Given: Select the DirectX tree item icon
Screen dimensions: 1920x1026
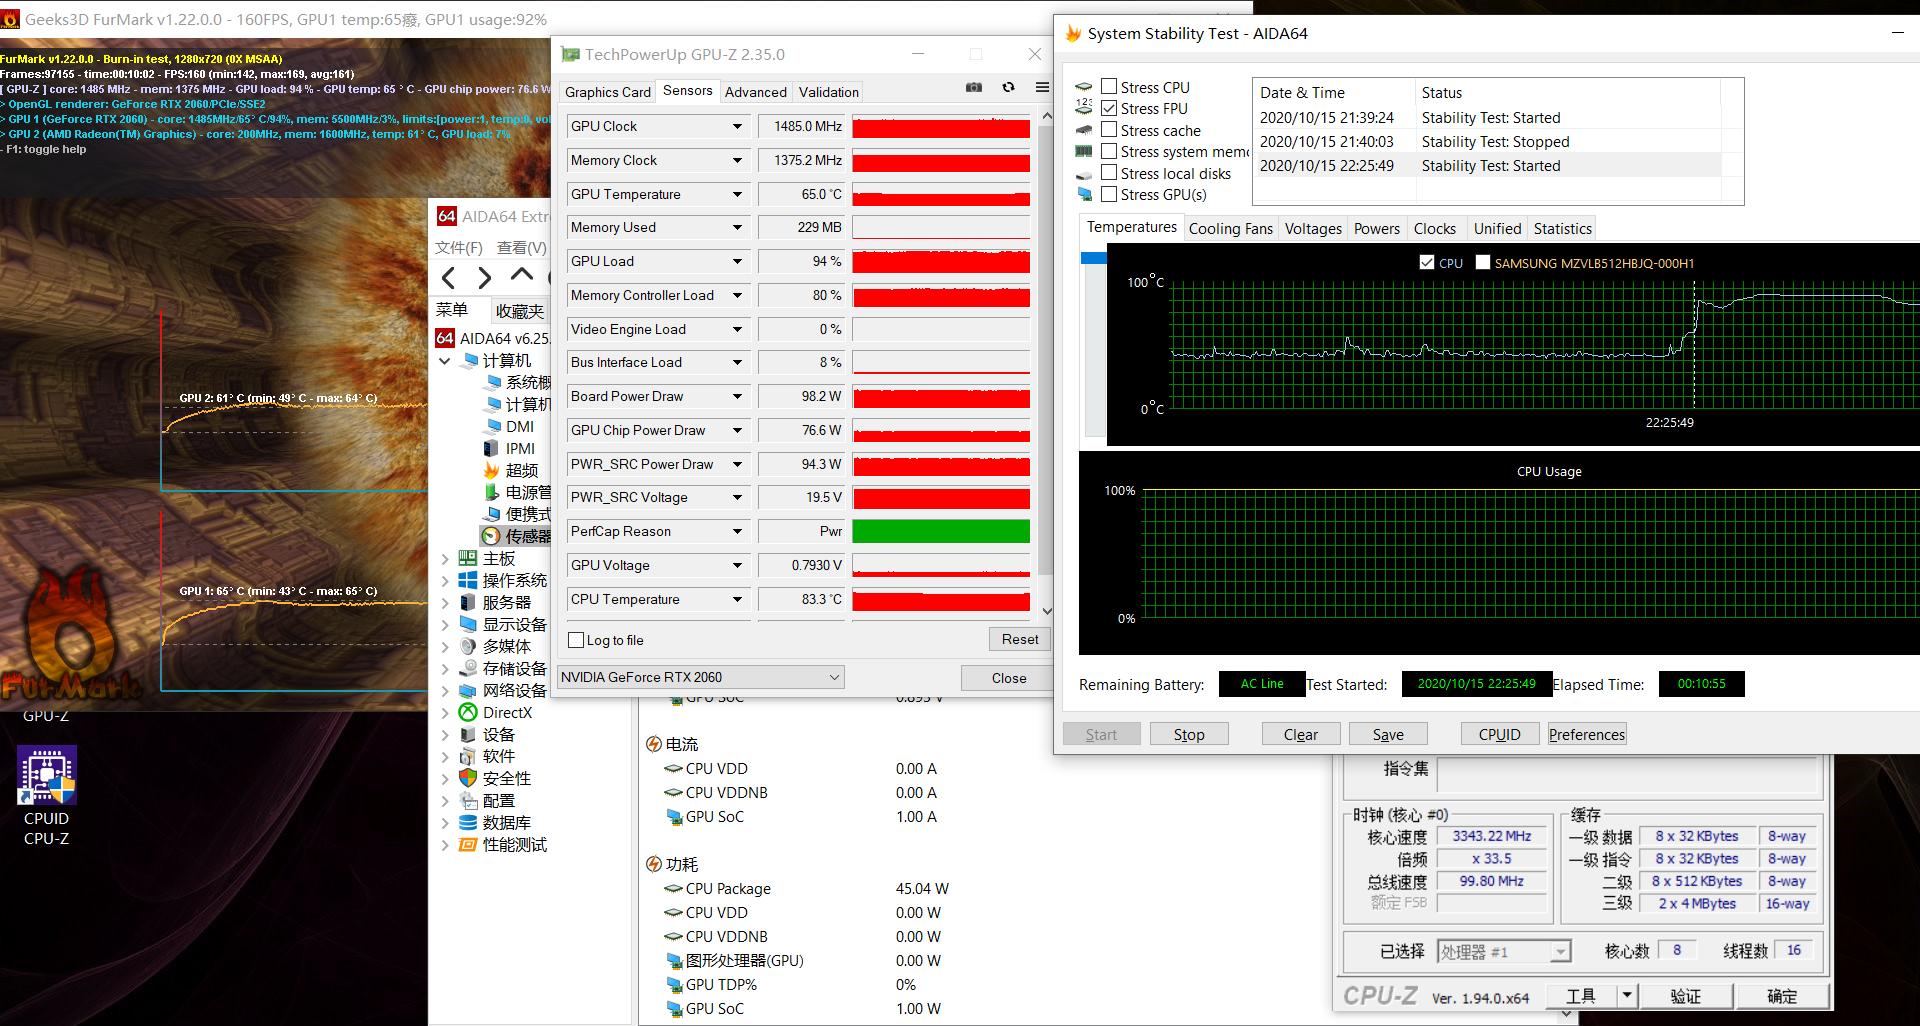Looking at the screenshot, I should (467, 712).
